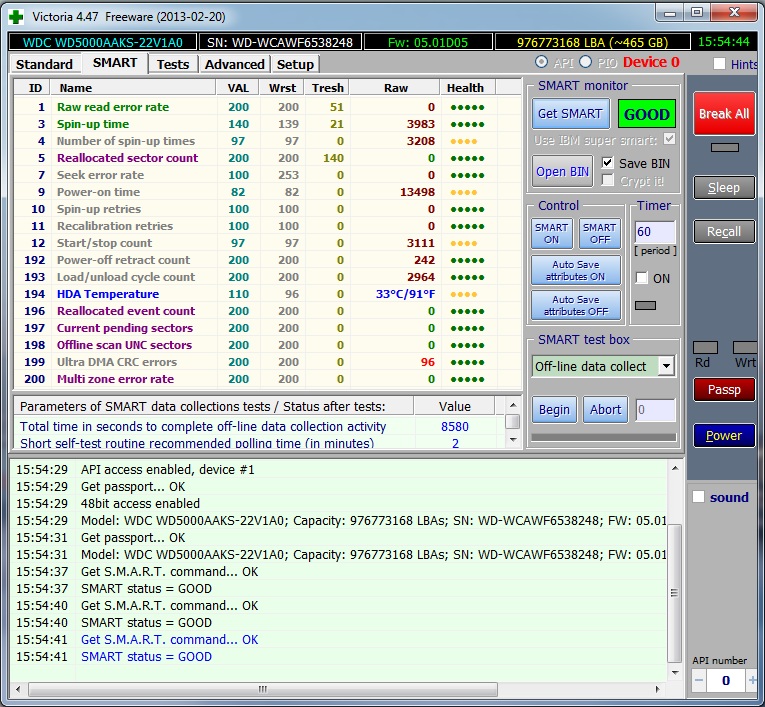Click the Total time off-line data collection row
The image size is (765, 707).
tap(259, 426)
